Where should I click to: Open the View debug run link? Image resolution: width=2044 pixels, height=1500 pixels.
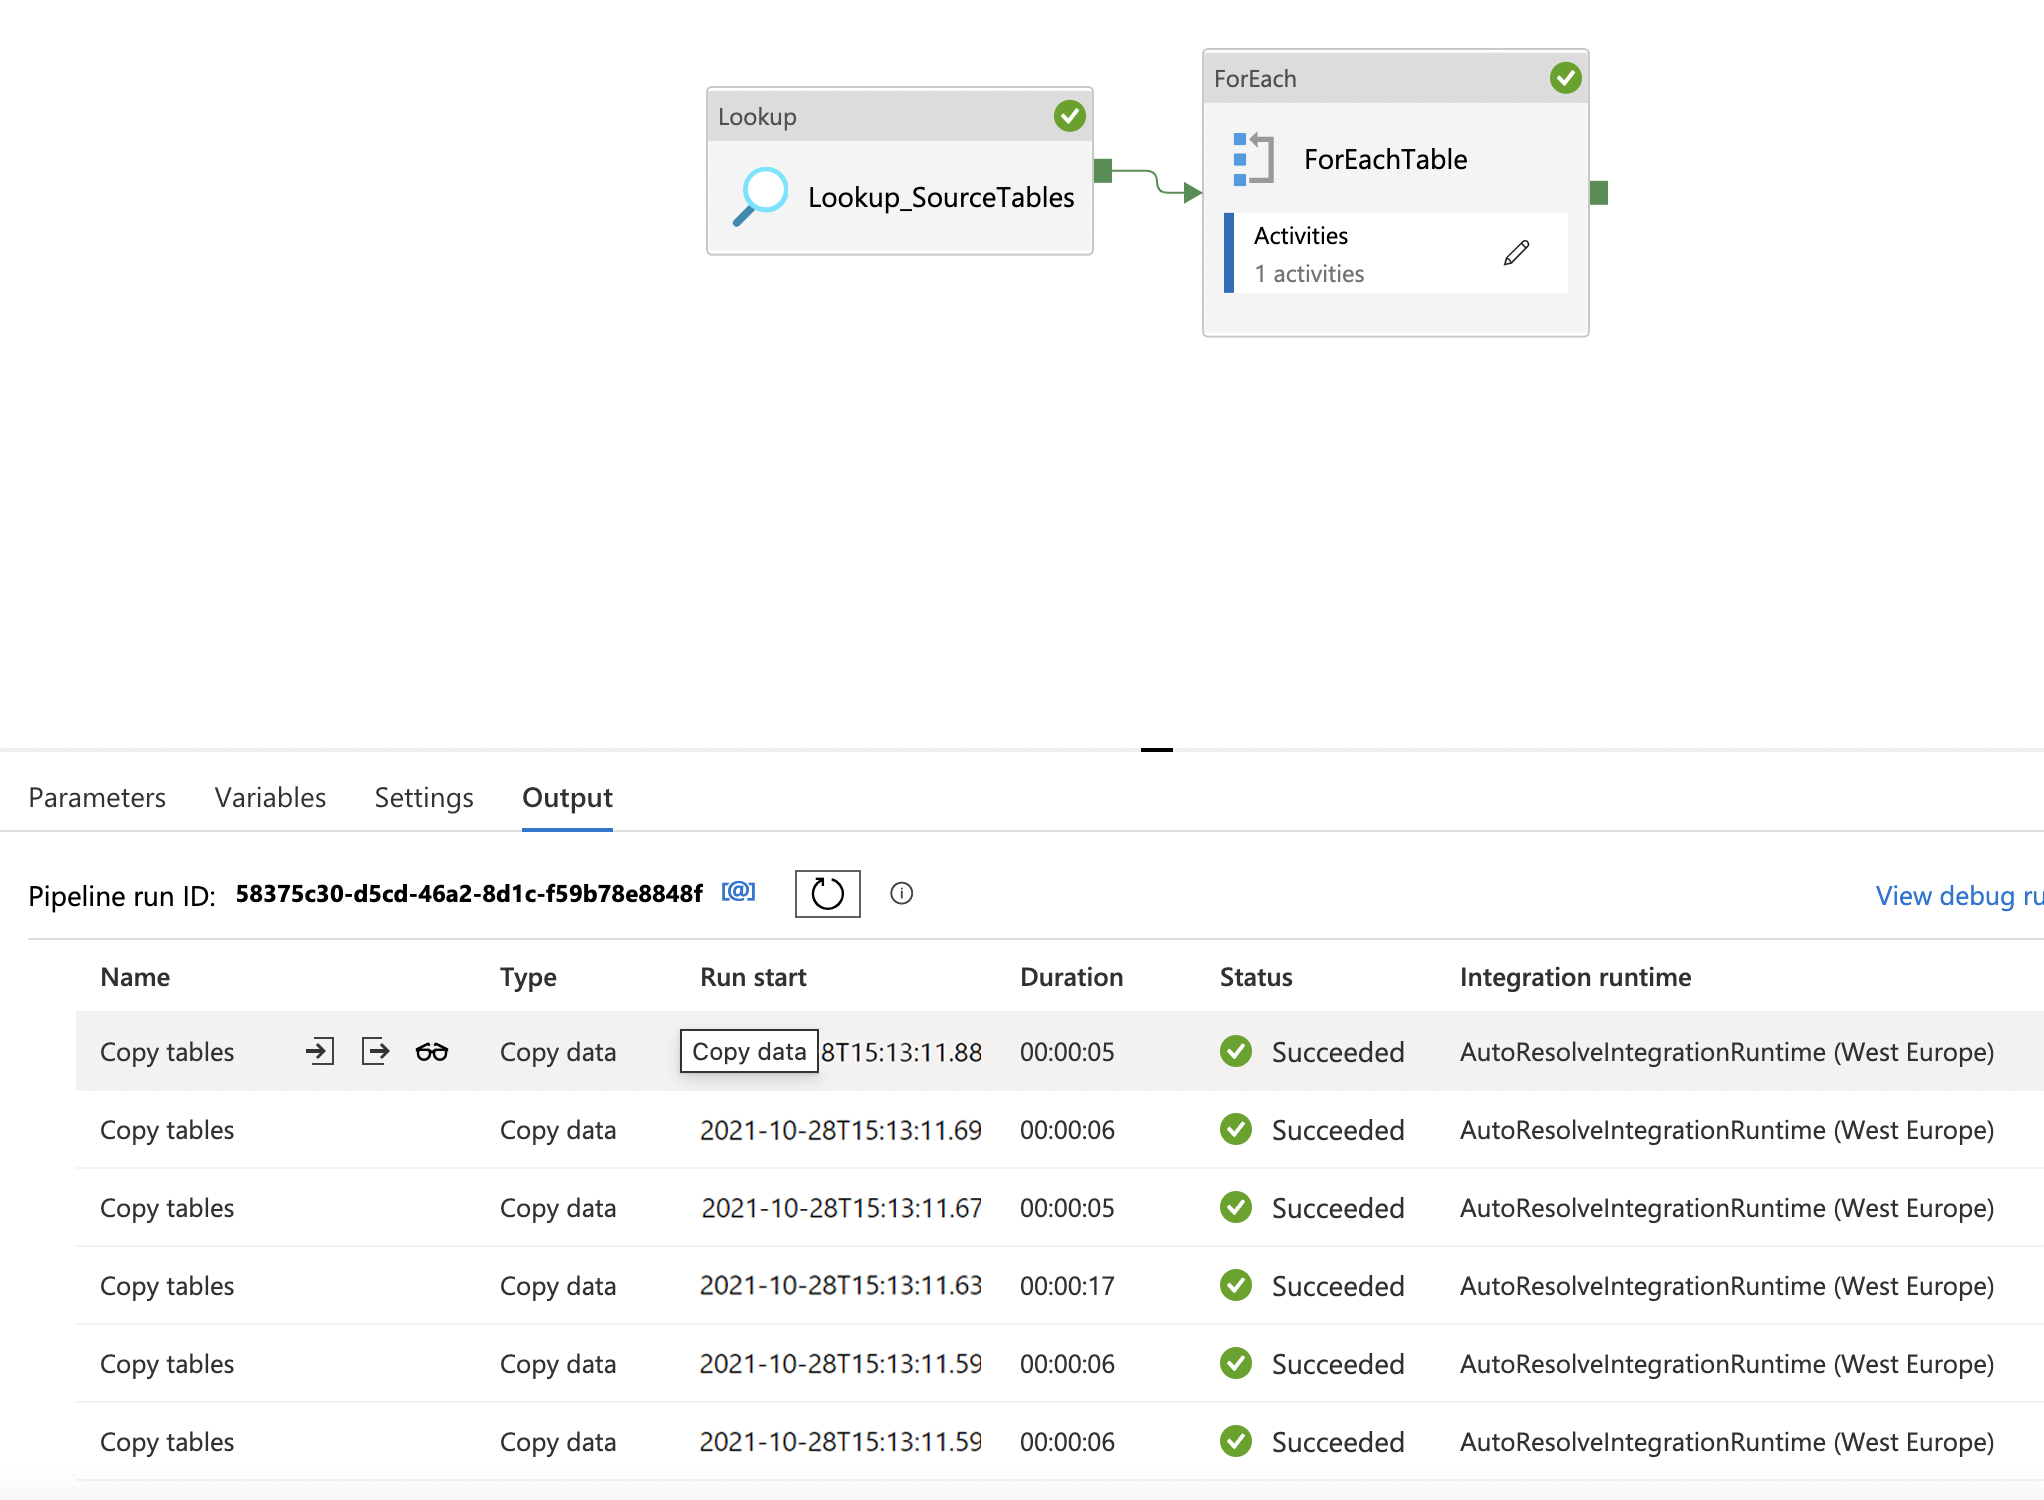(x=1957, y=895)
